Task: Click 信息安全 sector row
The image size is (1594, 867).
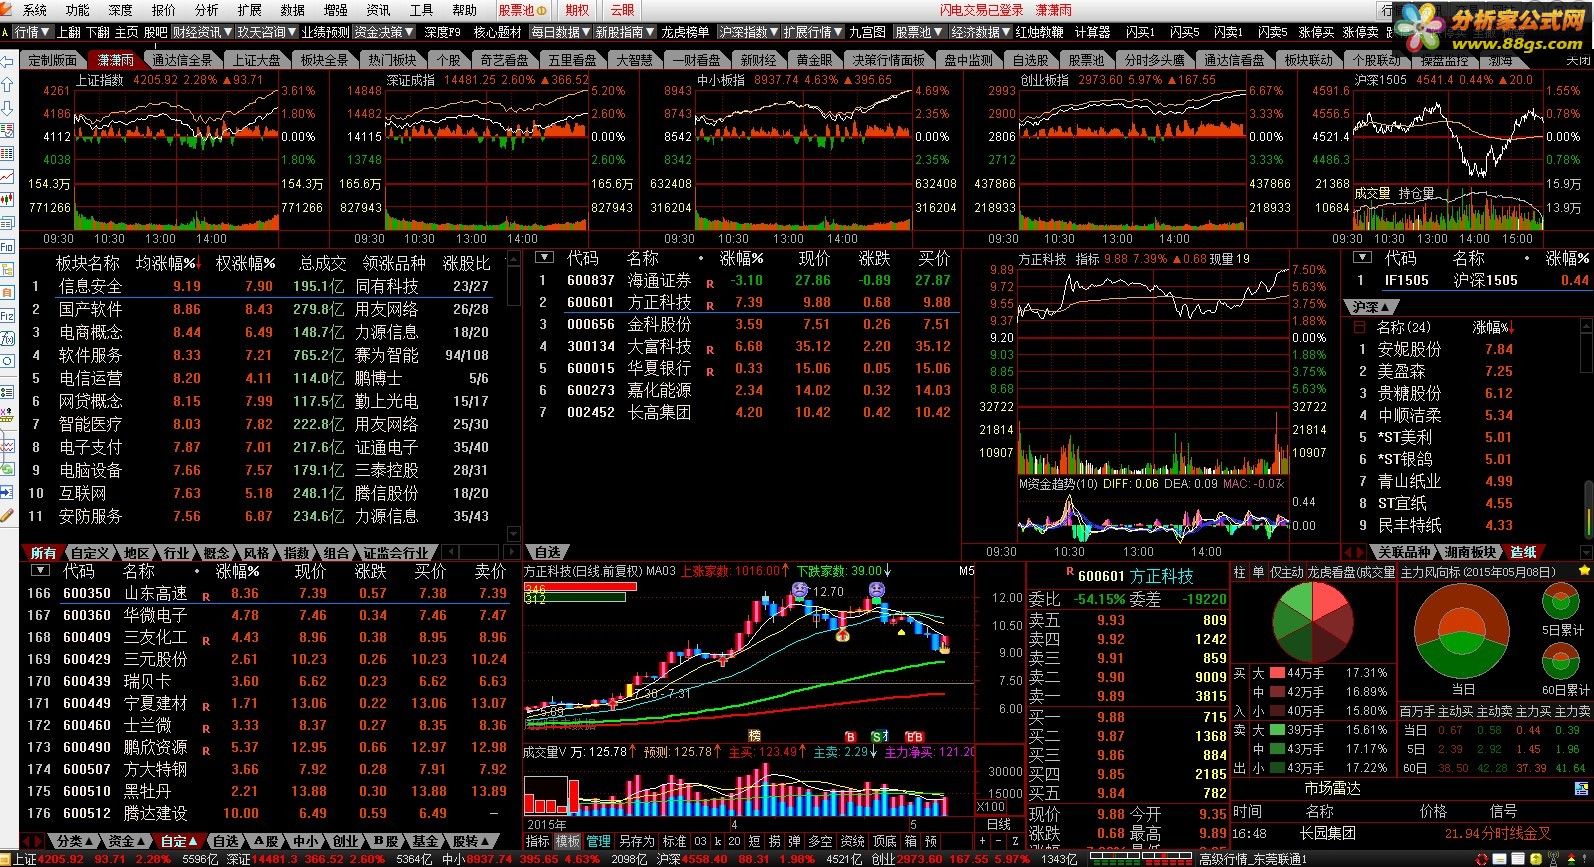Action: [270, 286]
